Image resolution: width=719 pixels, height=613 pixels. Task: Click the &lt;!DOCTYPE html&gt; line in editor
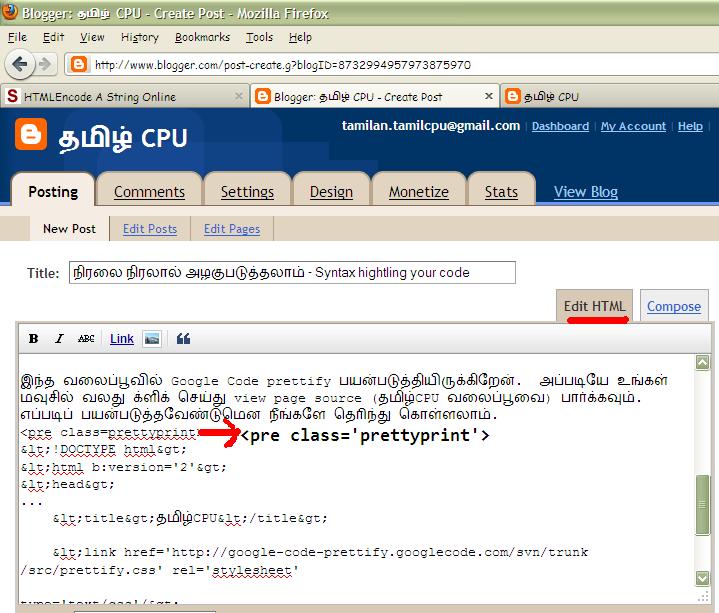[x=104, y=450]
